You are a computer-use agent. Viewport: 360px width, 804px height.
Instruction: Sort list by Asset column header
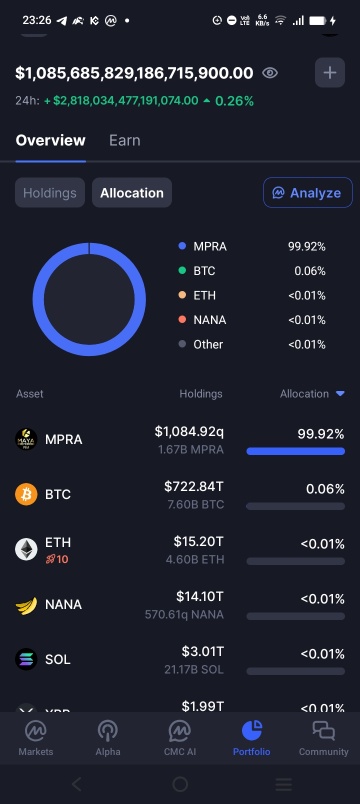30,394
